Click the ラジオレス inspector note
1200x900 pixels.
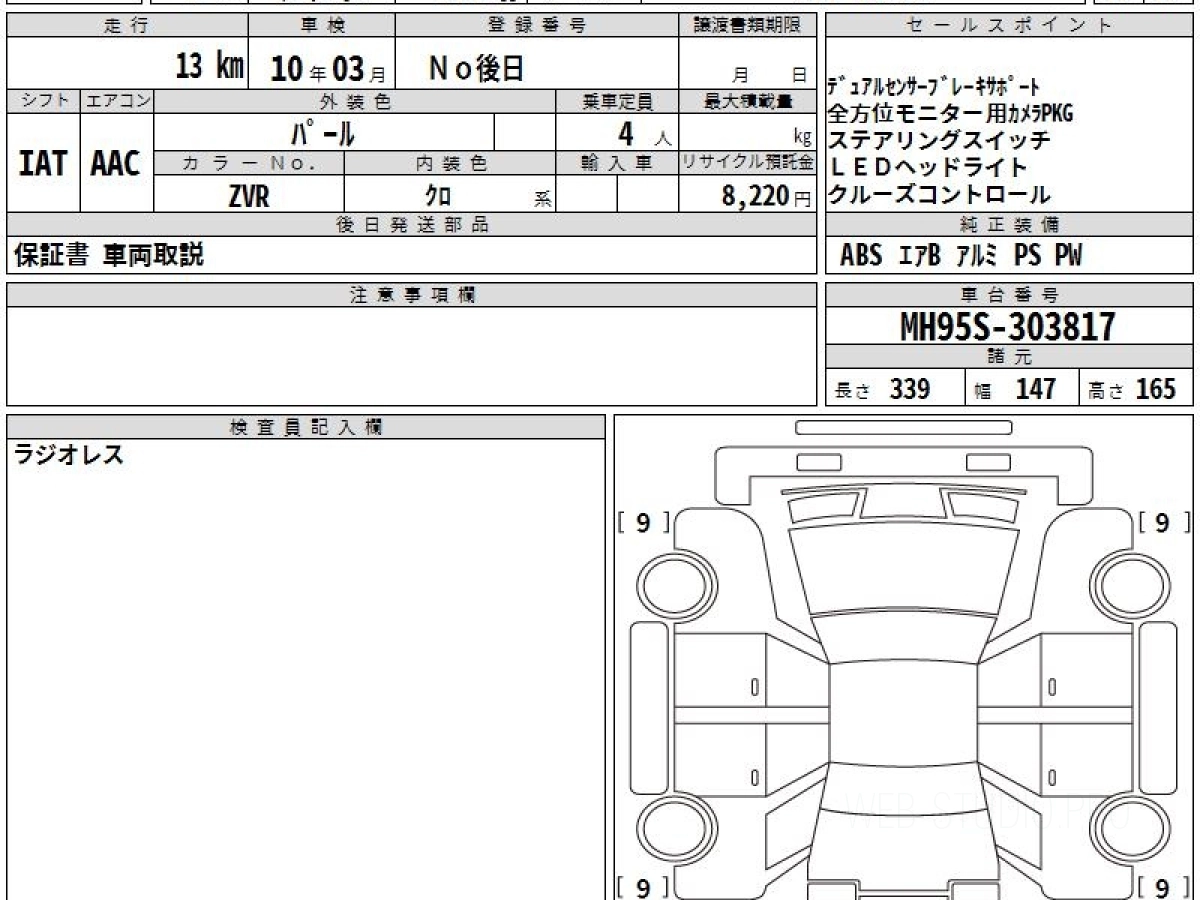pos(68,456)
